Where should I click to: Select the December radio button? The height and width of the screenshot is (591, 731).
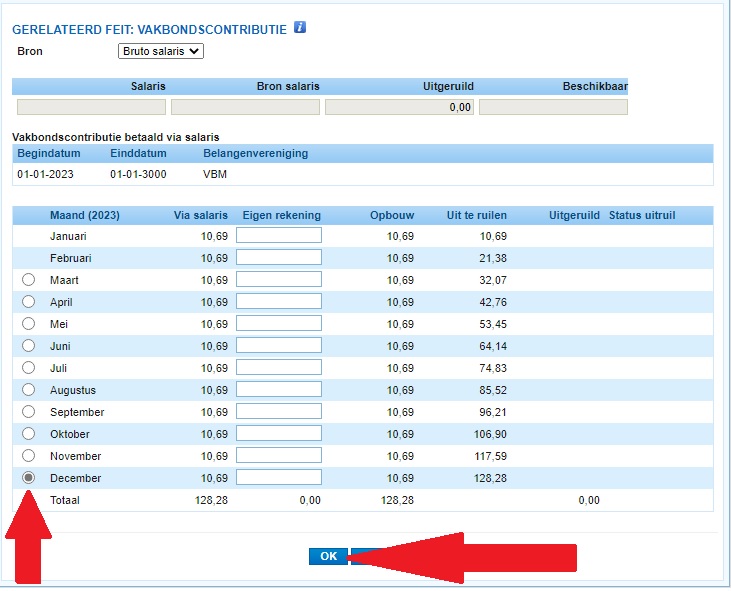pyautogui.click(x=28, y=478)
